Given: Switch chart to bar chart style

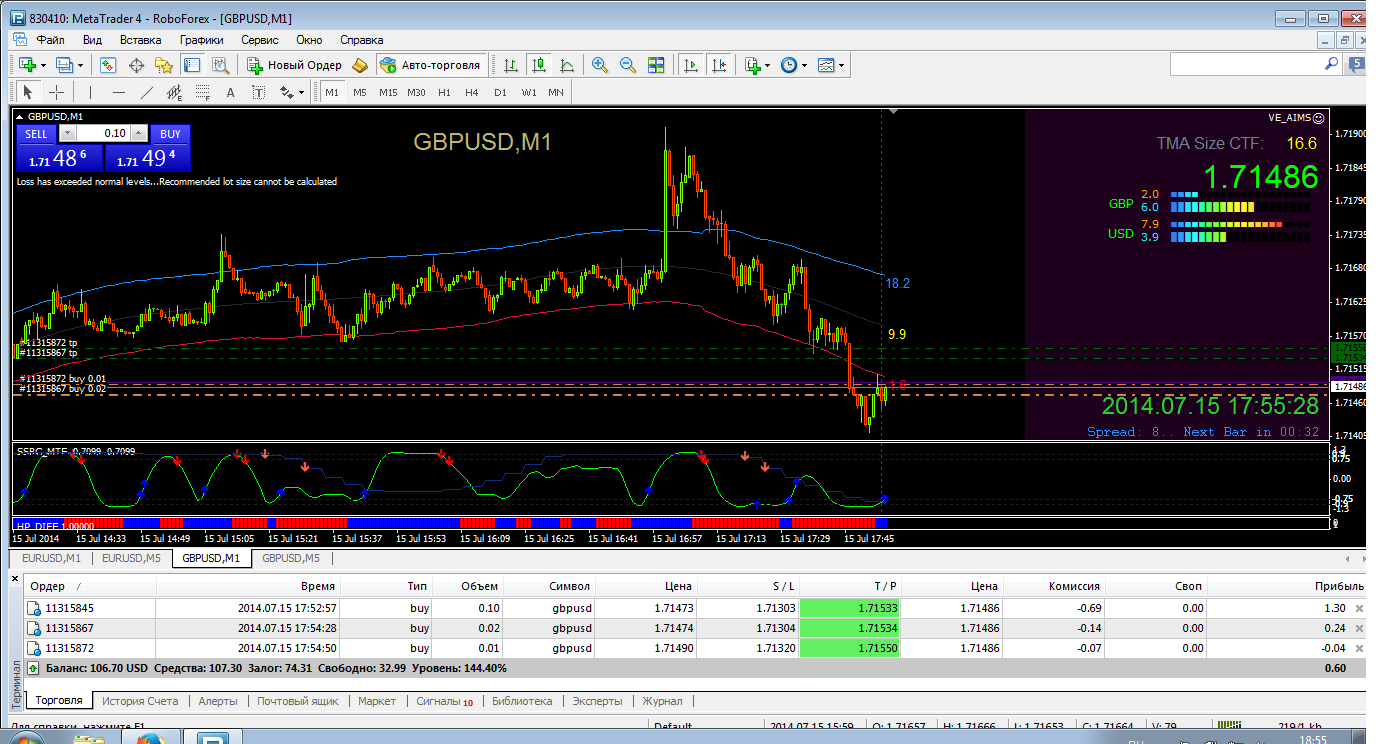Looking at the screenshot, I should 511,65.
